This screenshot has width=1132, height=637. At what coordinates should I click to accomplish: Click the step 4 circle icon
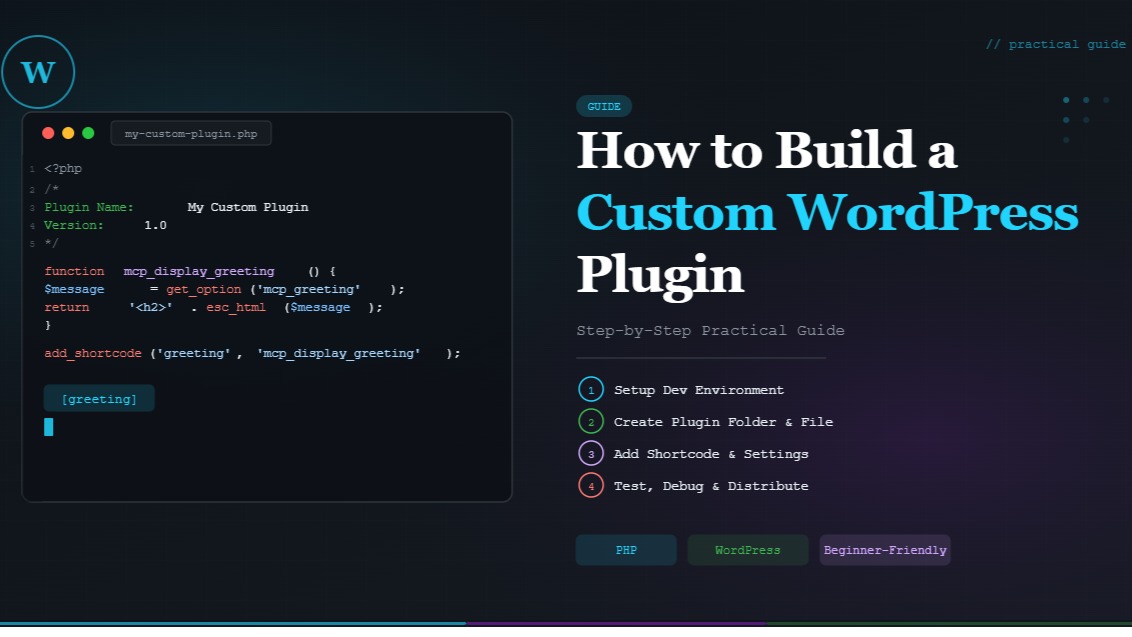point(591,485)
